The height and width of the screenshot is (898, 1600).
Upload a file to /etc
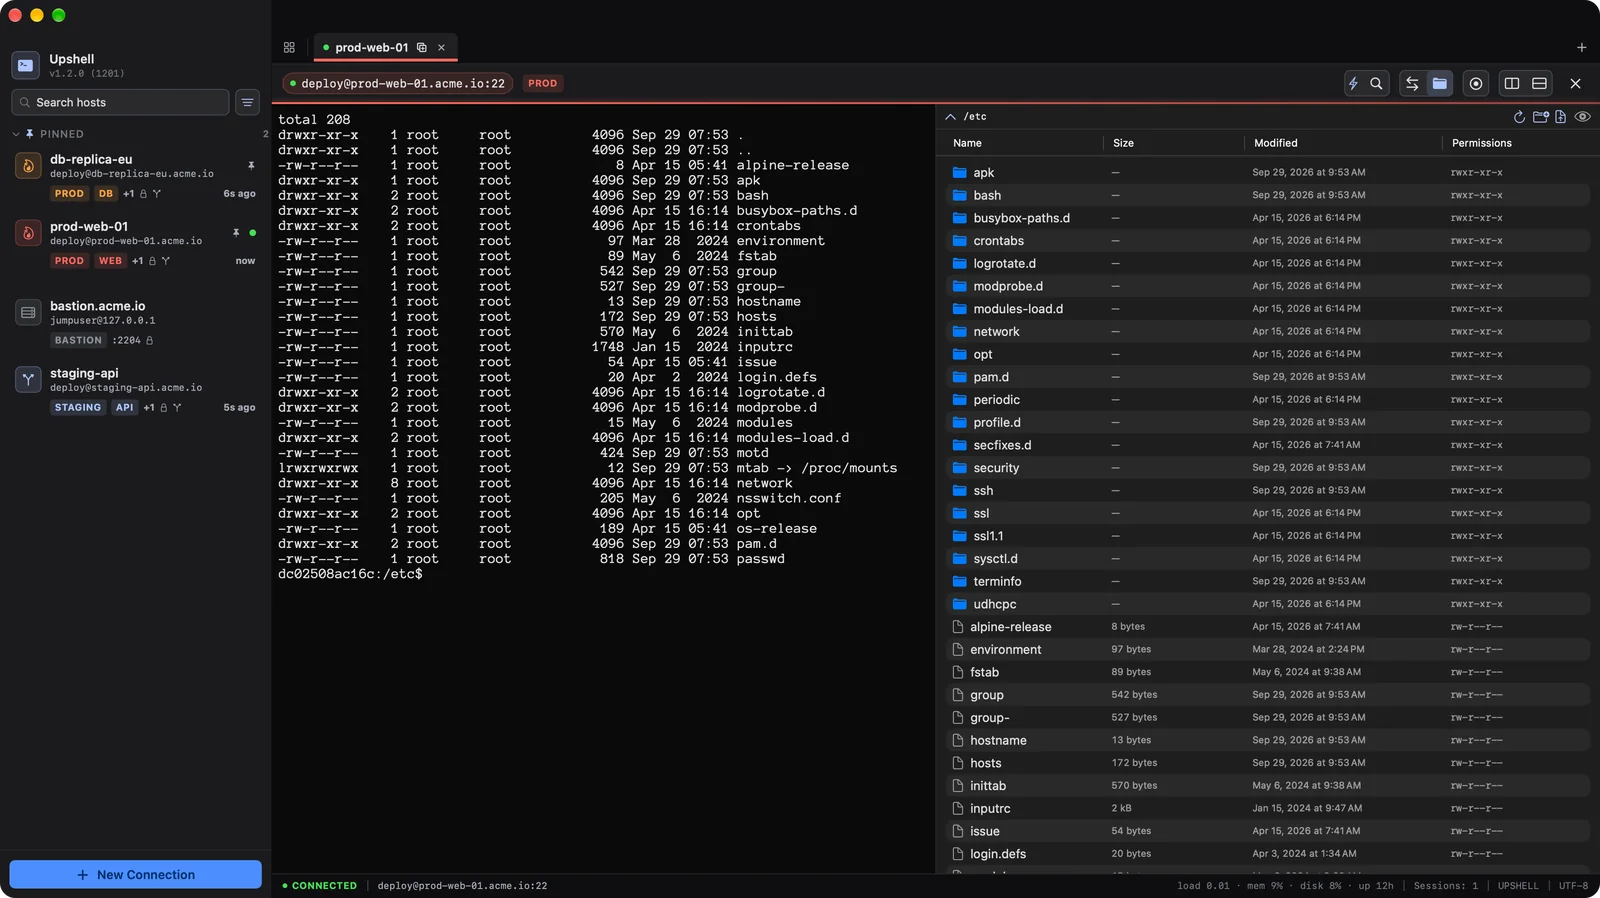(1560, 117)
